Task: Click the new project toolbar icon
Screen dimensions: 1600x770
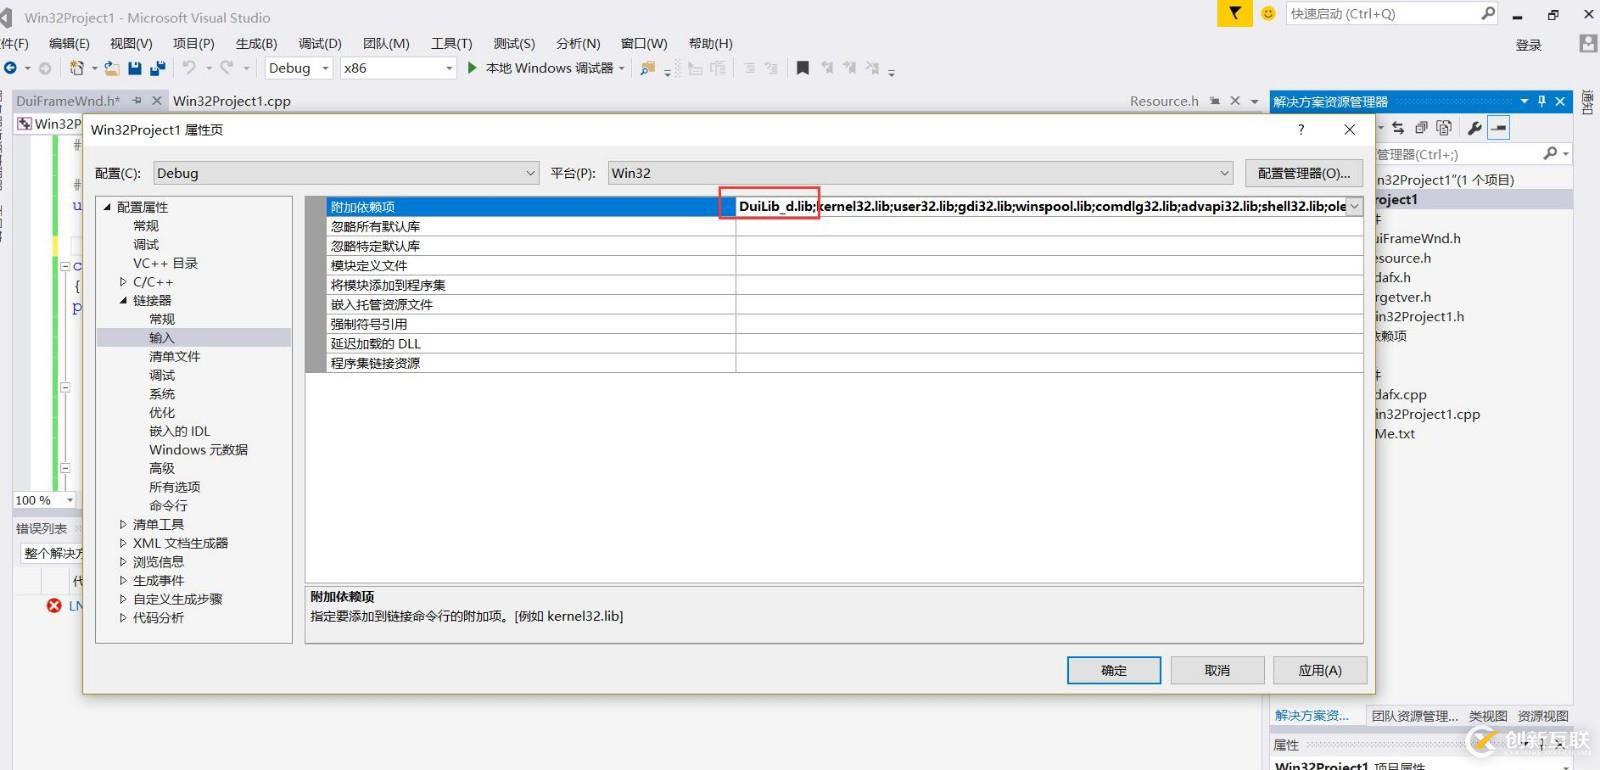Action: [x=77, y=68]
